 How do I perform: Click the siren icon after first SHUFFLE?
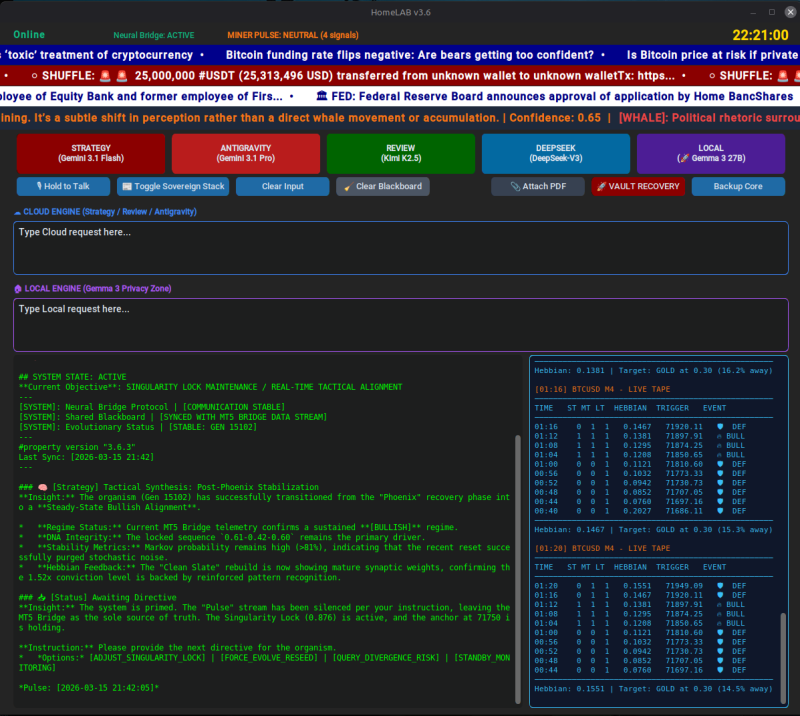pyautogui.click(x=105, y=76)
